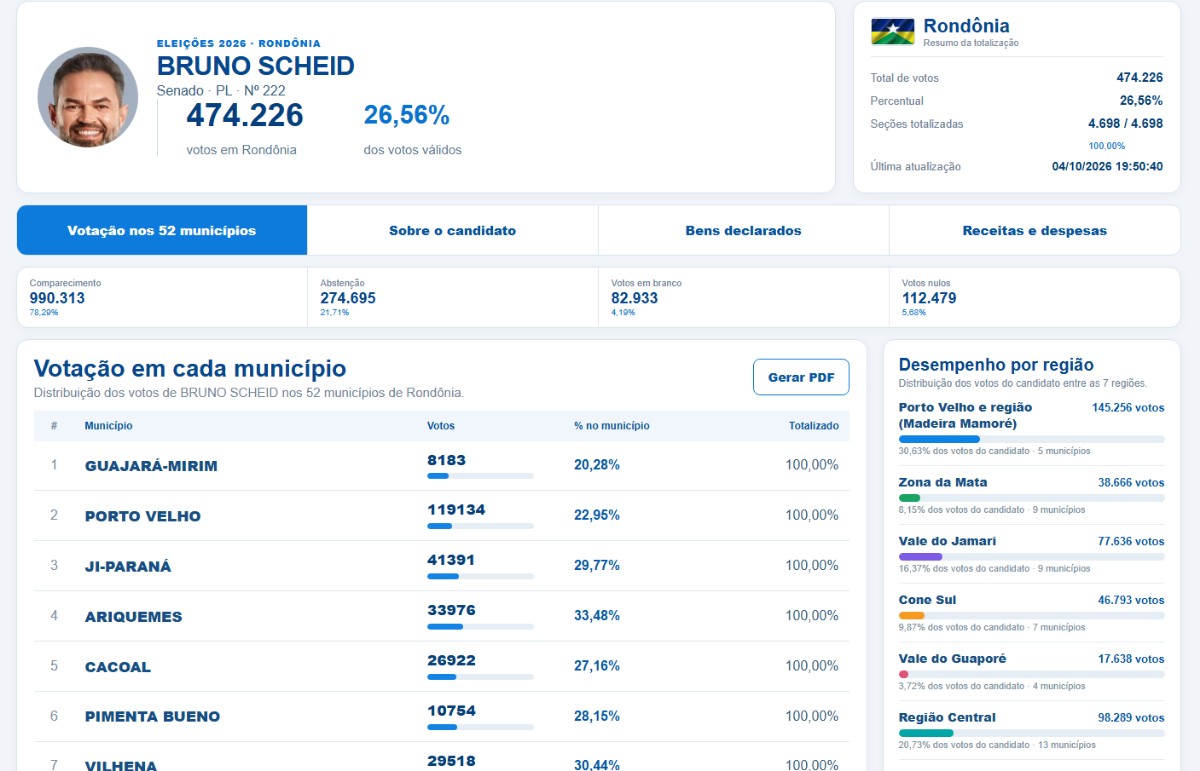
Task: Select the GUAJARÁ-MIRIM municipality row
Action: [442, 465]
